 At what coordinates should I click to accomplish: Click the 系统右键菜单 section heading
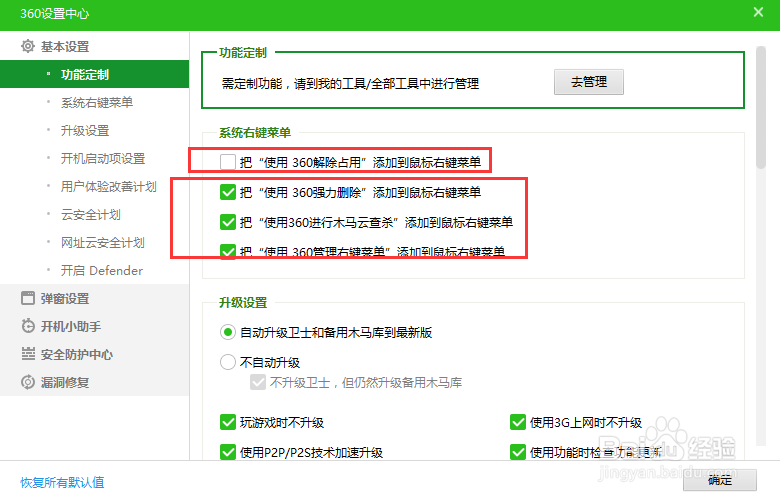255,133
